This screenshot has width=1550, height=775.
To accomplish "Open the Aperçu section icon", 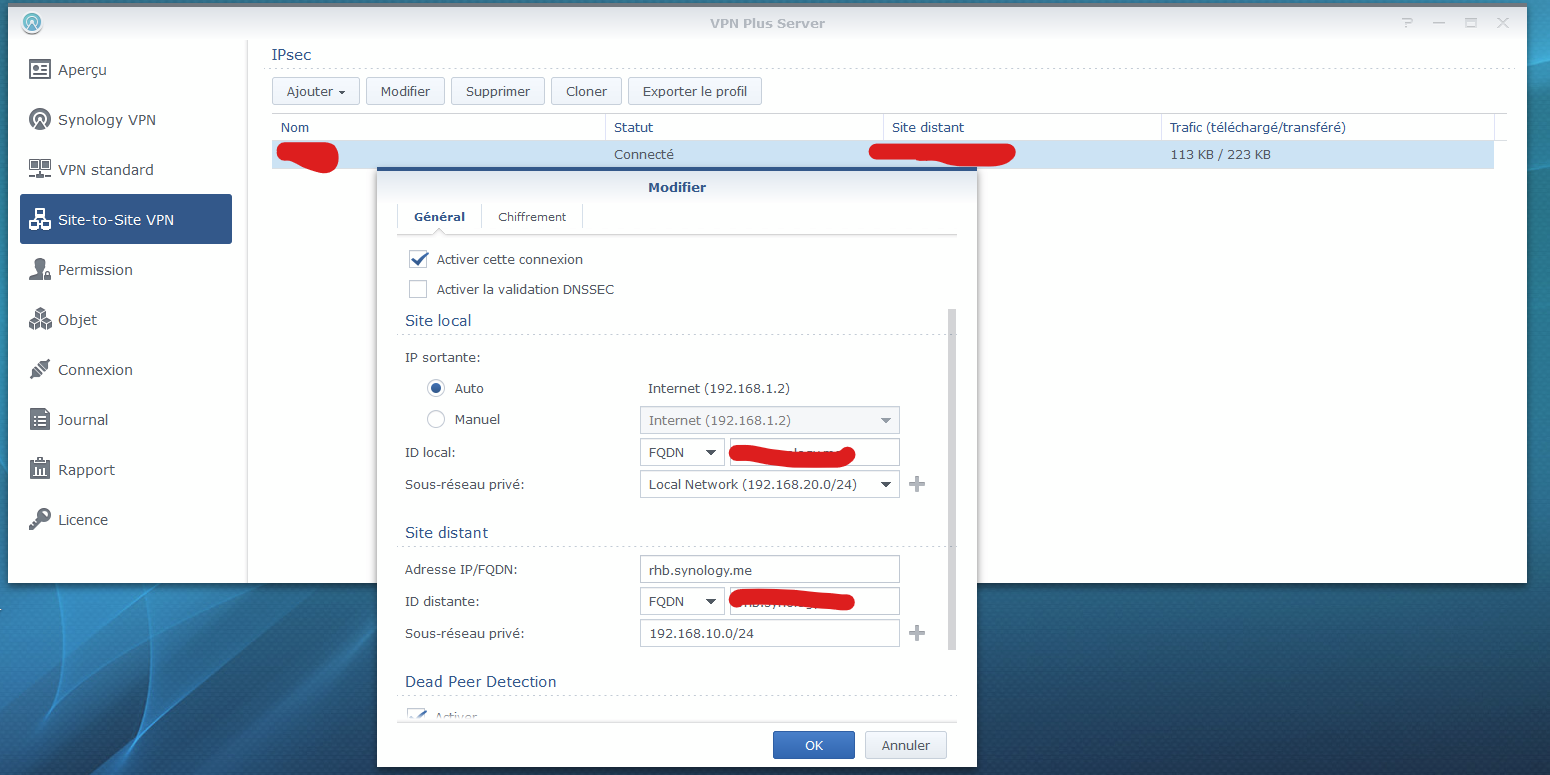I will click(x=40, y=70).
